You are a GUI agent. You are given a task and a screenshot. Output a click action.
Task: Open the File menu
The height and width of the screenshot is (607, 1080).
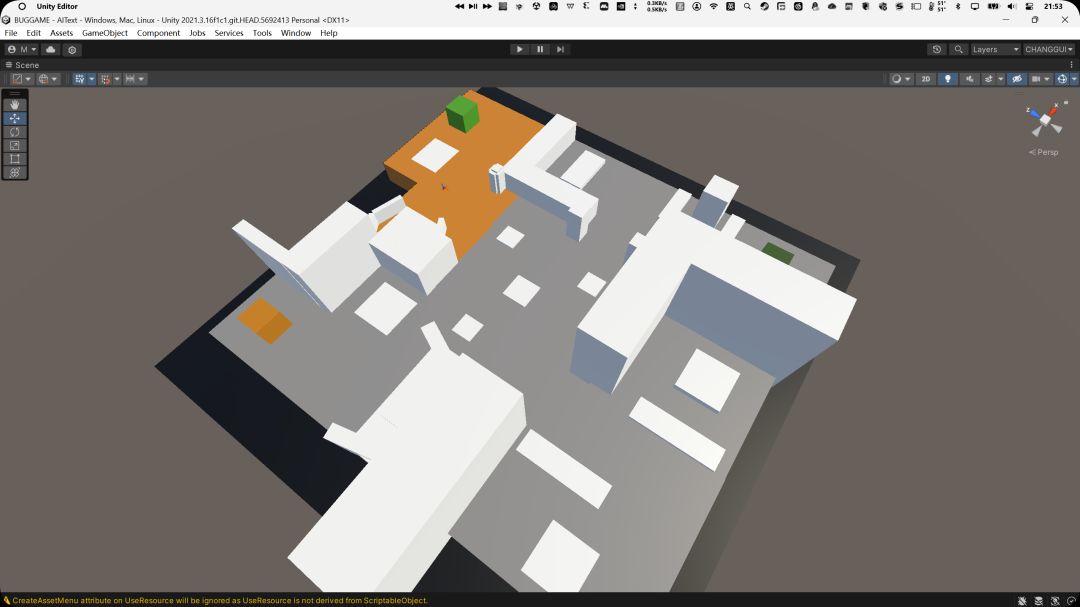11,33
